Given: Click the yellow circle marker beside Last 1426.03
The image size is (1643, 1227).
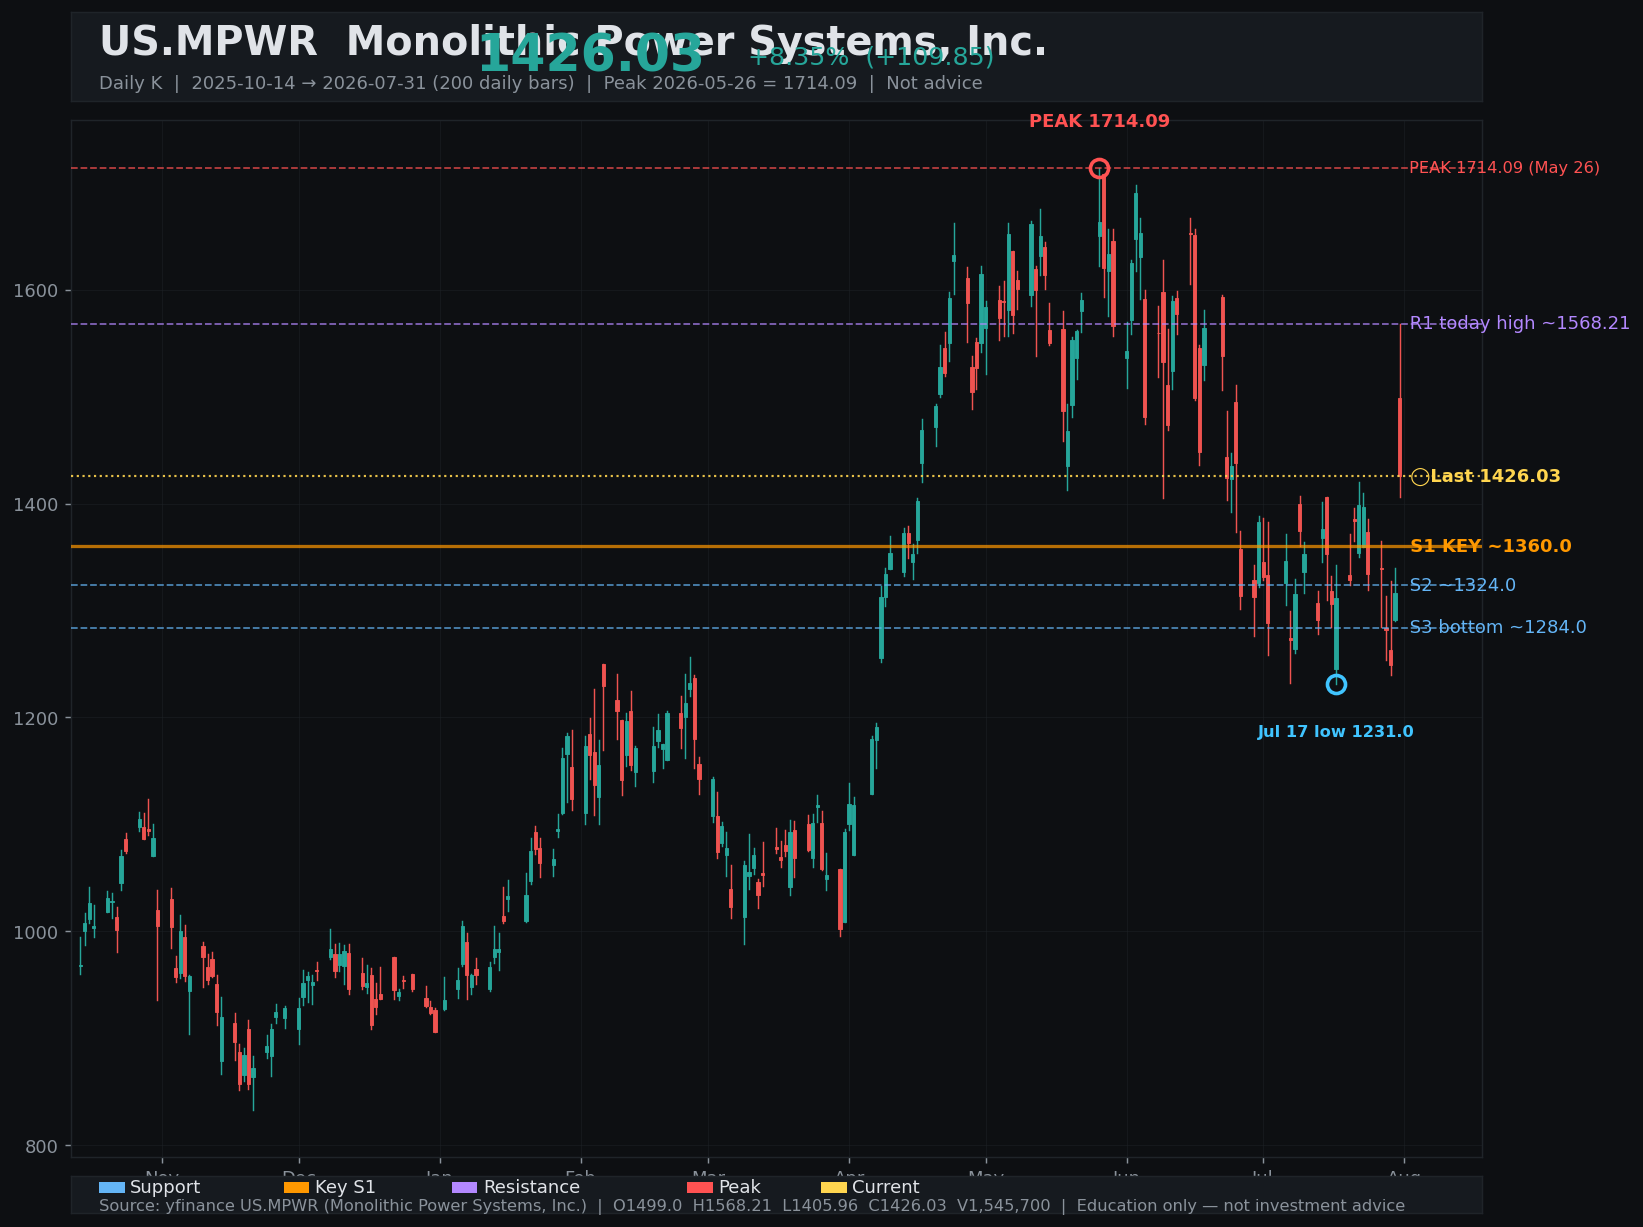Looking at the screenshot, I should pyautogui.click(x=1420, y=477).
